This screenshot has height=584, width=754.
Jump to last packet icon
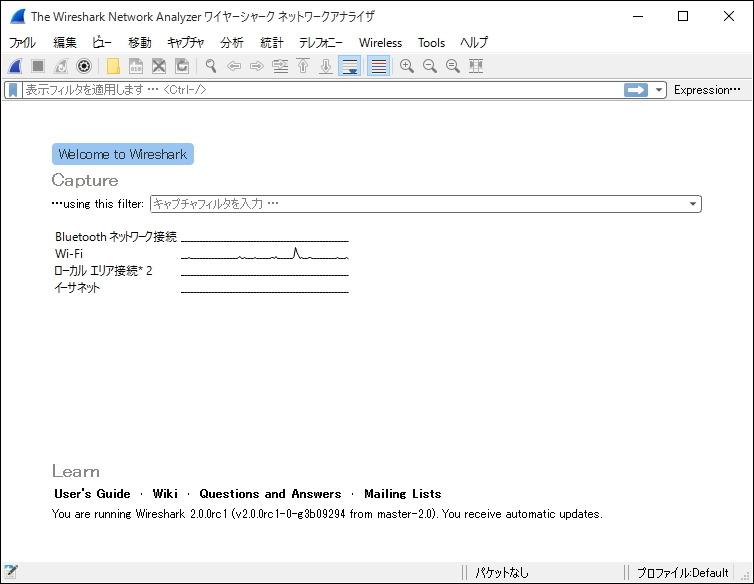tap(326, 66)
